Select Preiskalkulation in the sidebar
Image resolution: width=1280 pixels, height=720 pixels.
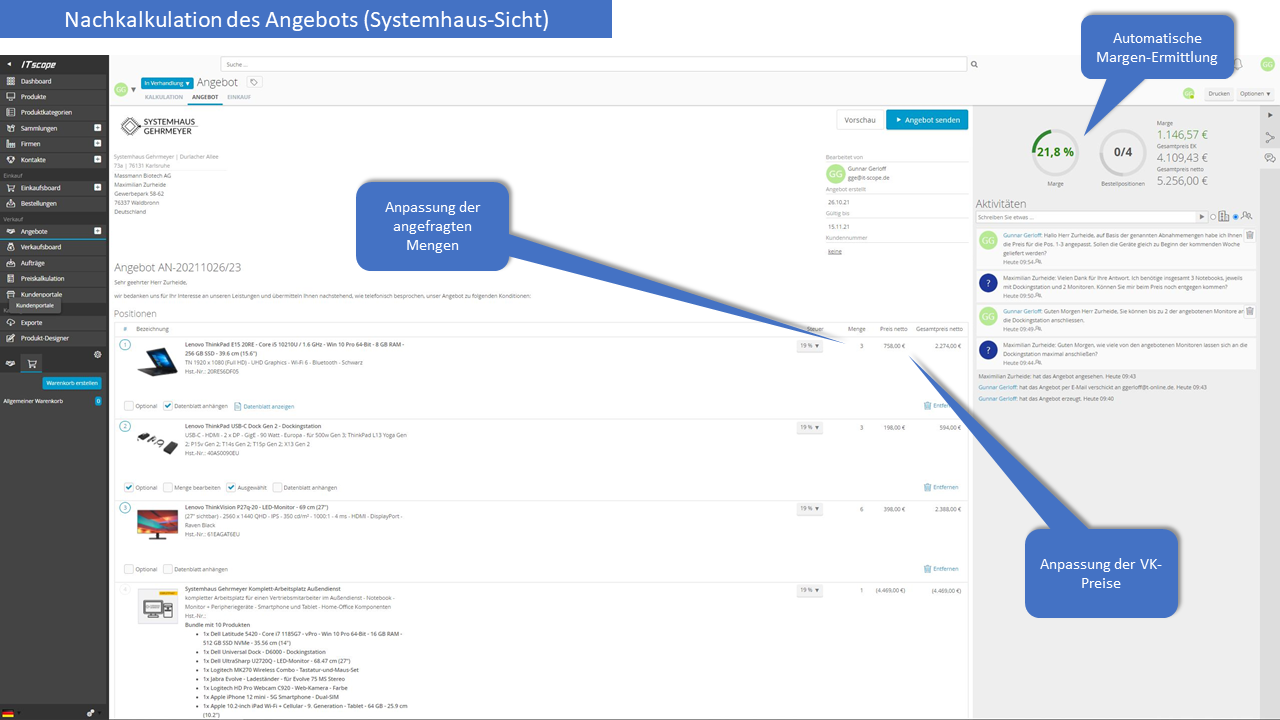(x=50, y=278)
